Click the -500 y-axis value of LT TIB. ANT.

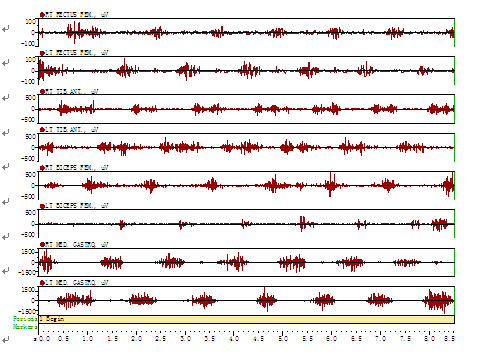coord(28,158)
